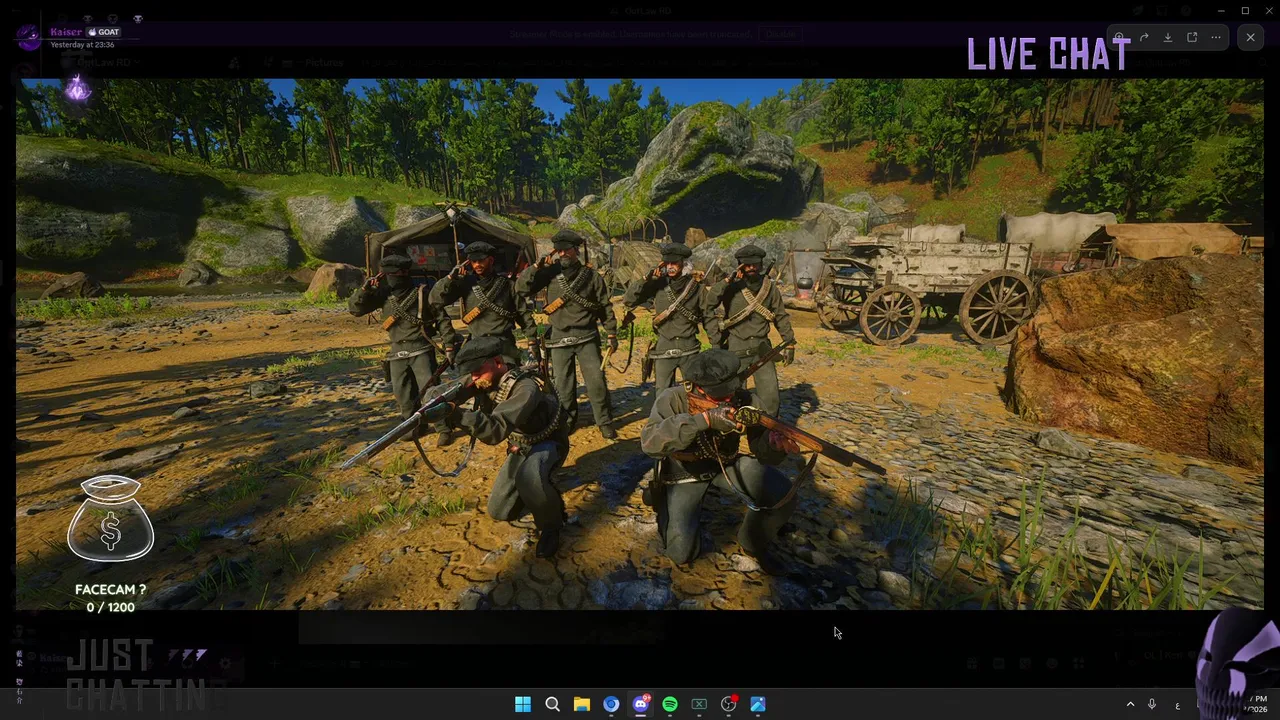Jump to message timestamp Yesterday at 23:36

pyautogui.click(x=82, y=45)
